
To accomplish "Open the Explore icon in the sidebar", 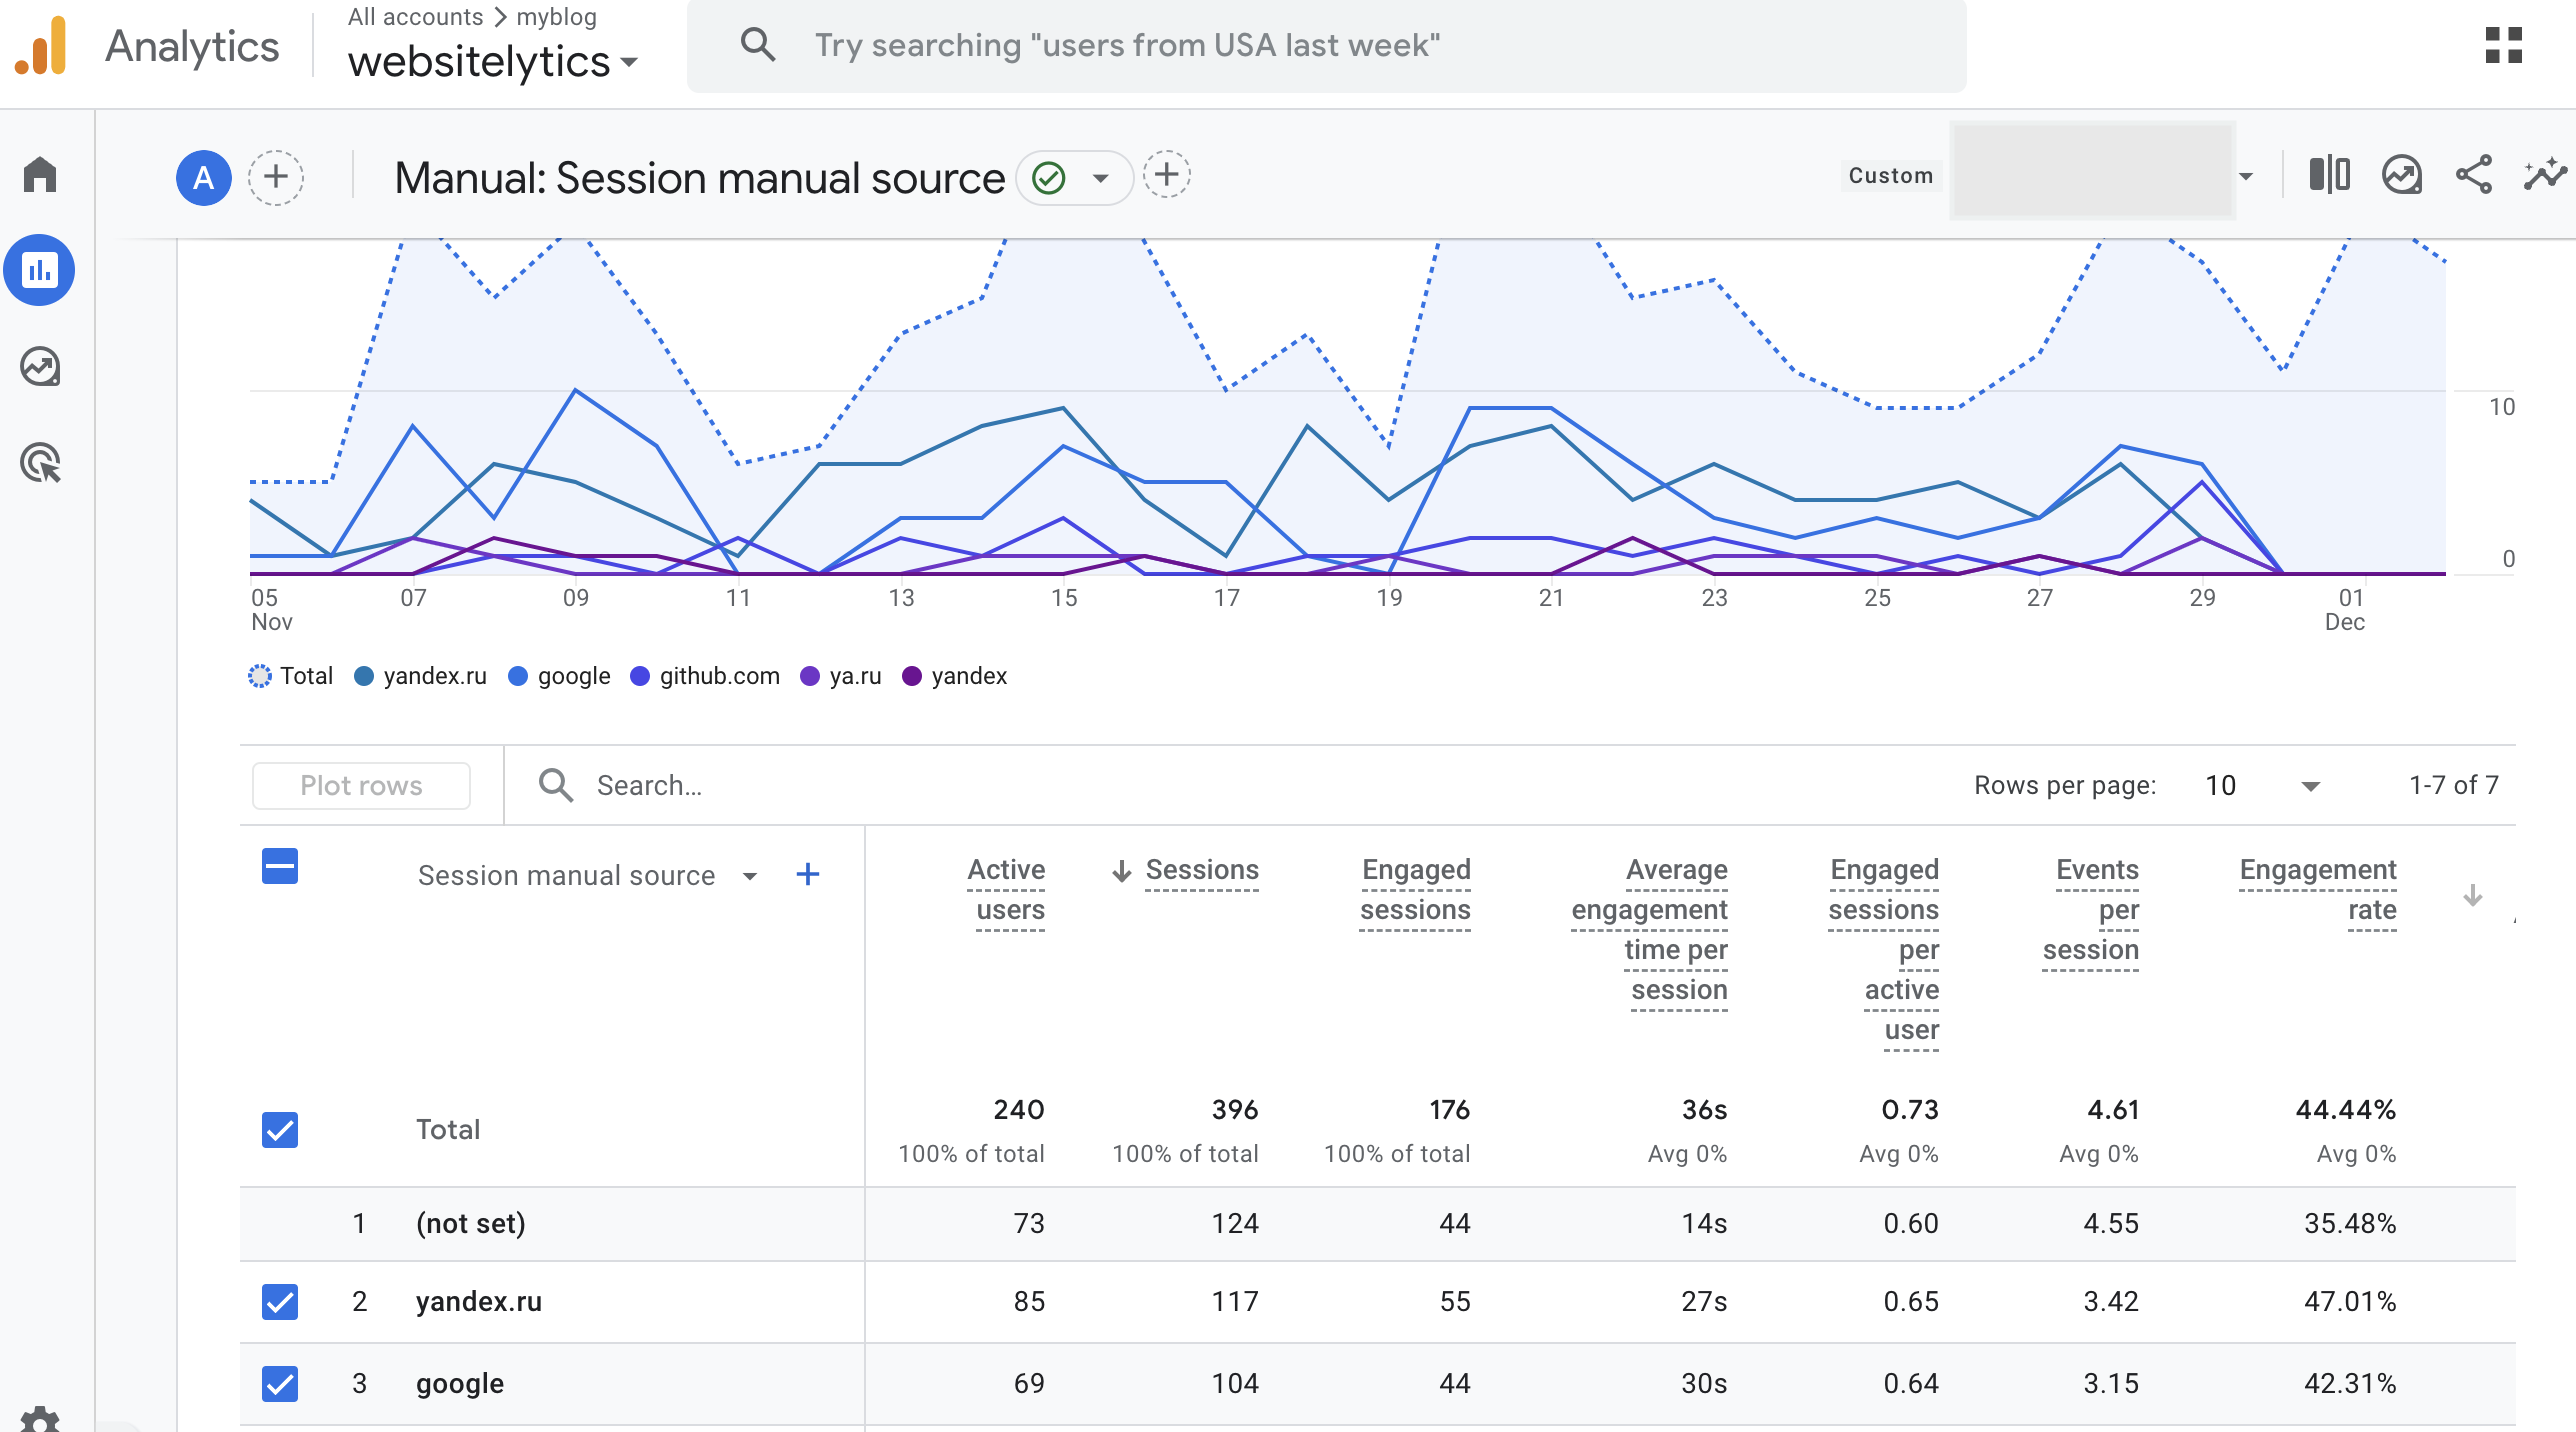I will tap(40, 367).
